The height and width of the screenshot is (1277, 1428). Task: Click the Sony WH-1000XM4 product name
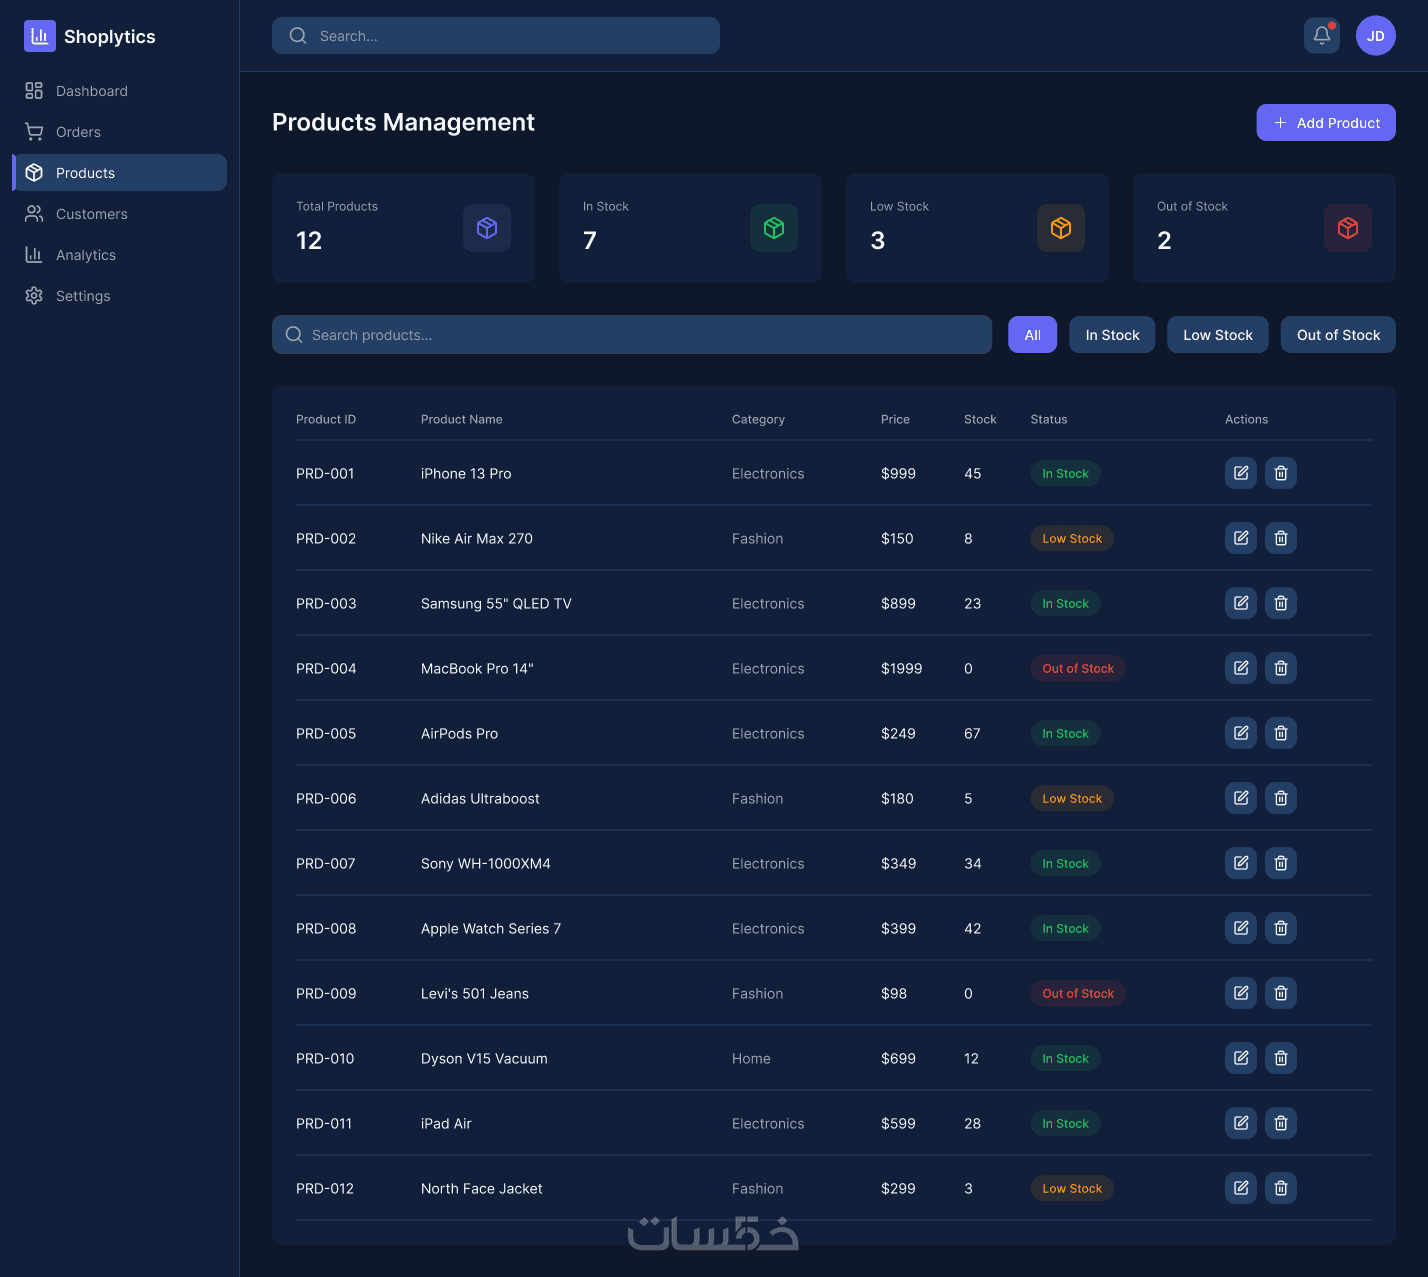pos(486,864)
